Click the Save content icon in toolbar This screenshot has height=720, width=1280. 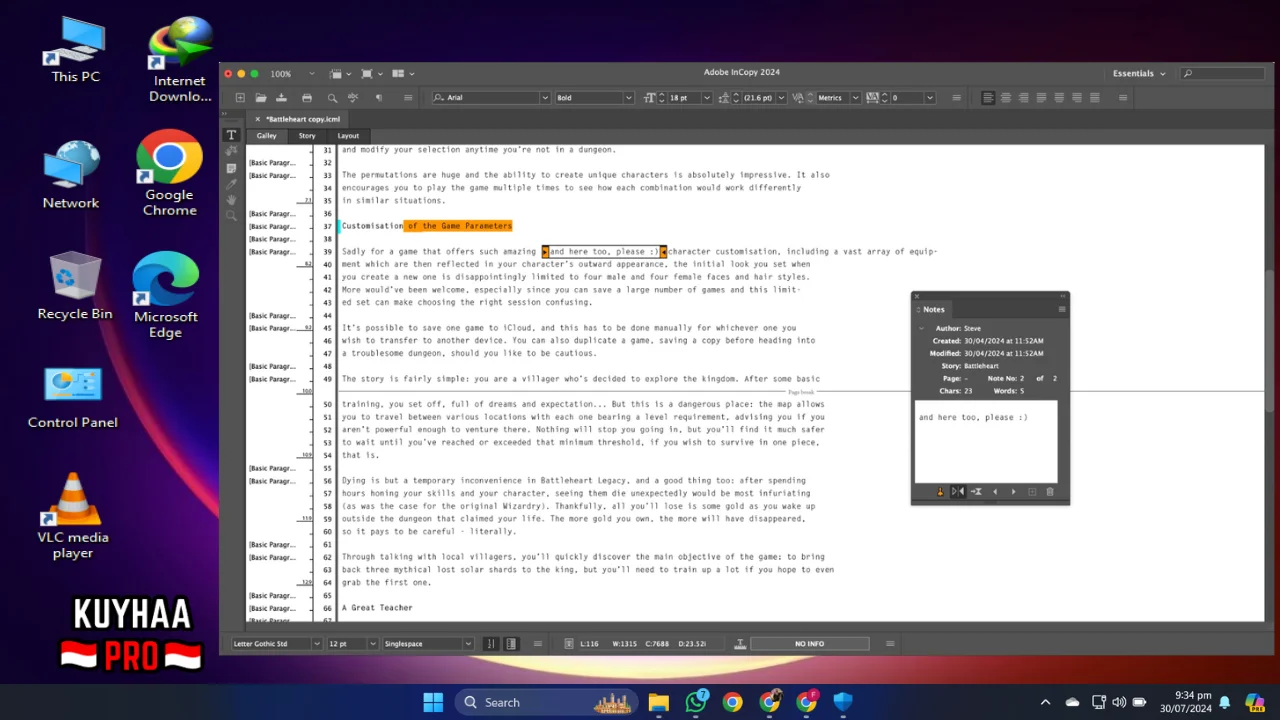pos(281,98)
